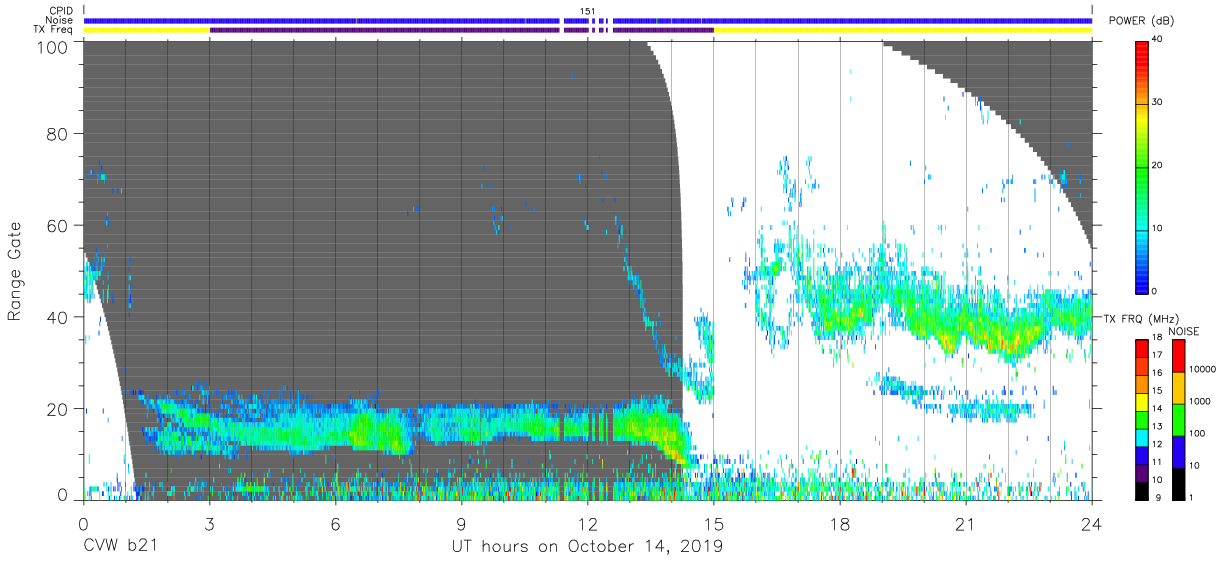Screen dimensions: 1228x567
Task: Click the UT hour tick label 9
Action: tap(461, 524)
